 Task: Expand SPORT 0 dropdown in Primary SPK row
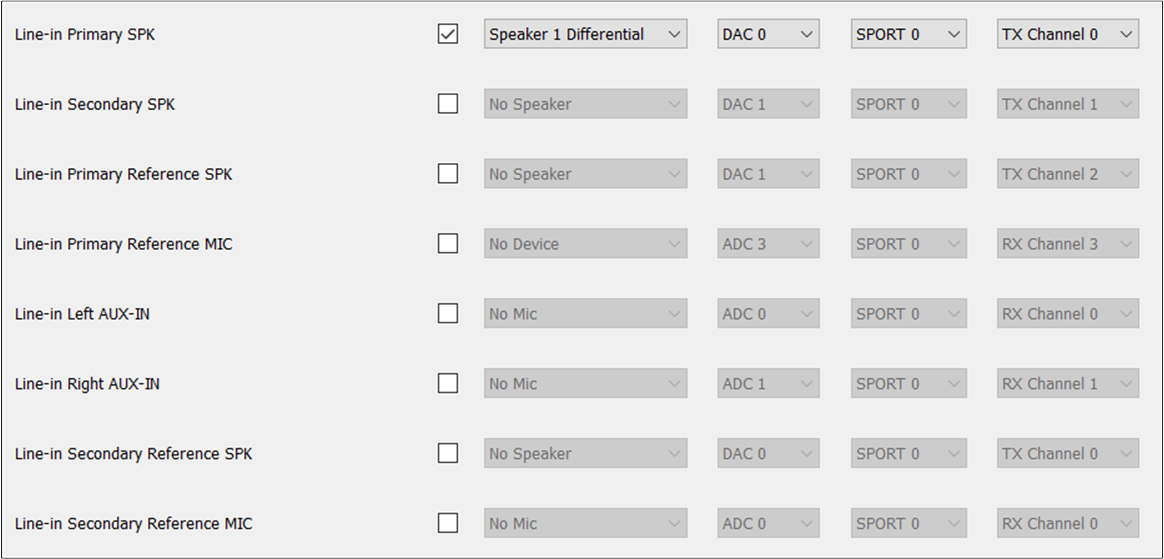click(x=909, y=34)
